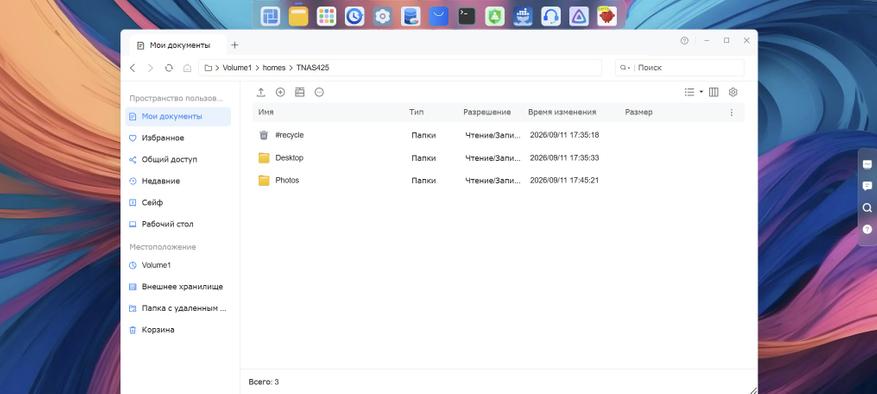This screenshot has height=394, width=877.
Task: Click Volume1 in the breadcrumb path
Action: point(237,68)
